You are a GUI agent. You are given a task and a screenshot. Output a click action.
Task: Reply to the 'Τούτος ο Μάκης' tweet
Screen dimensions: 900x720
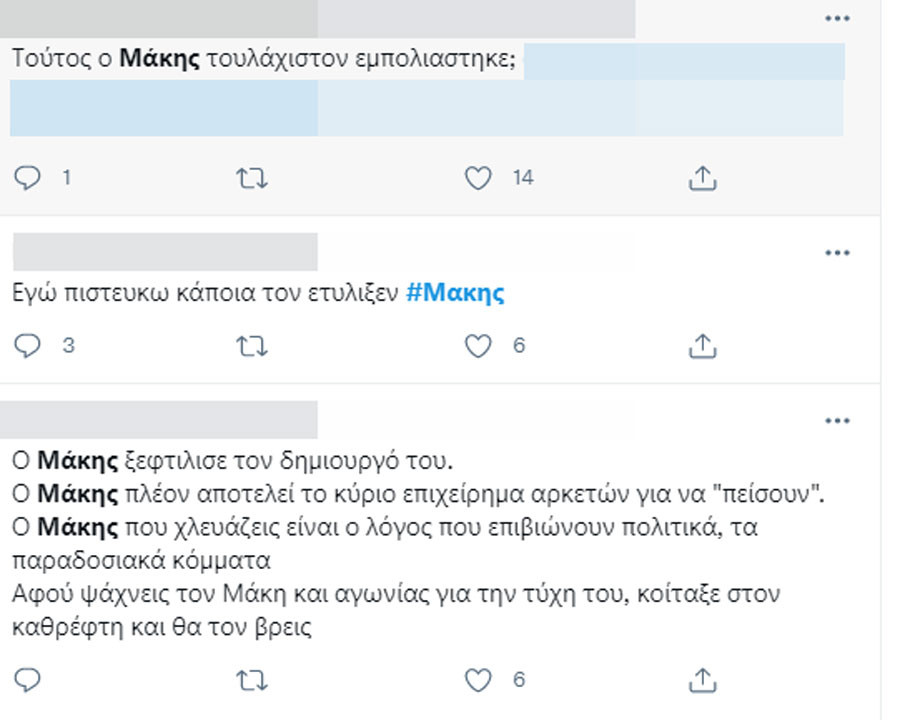27,178
